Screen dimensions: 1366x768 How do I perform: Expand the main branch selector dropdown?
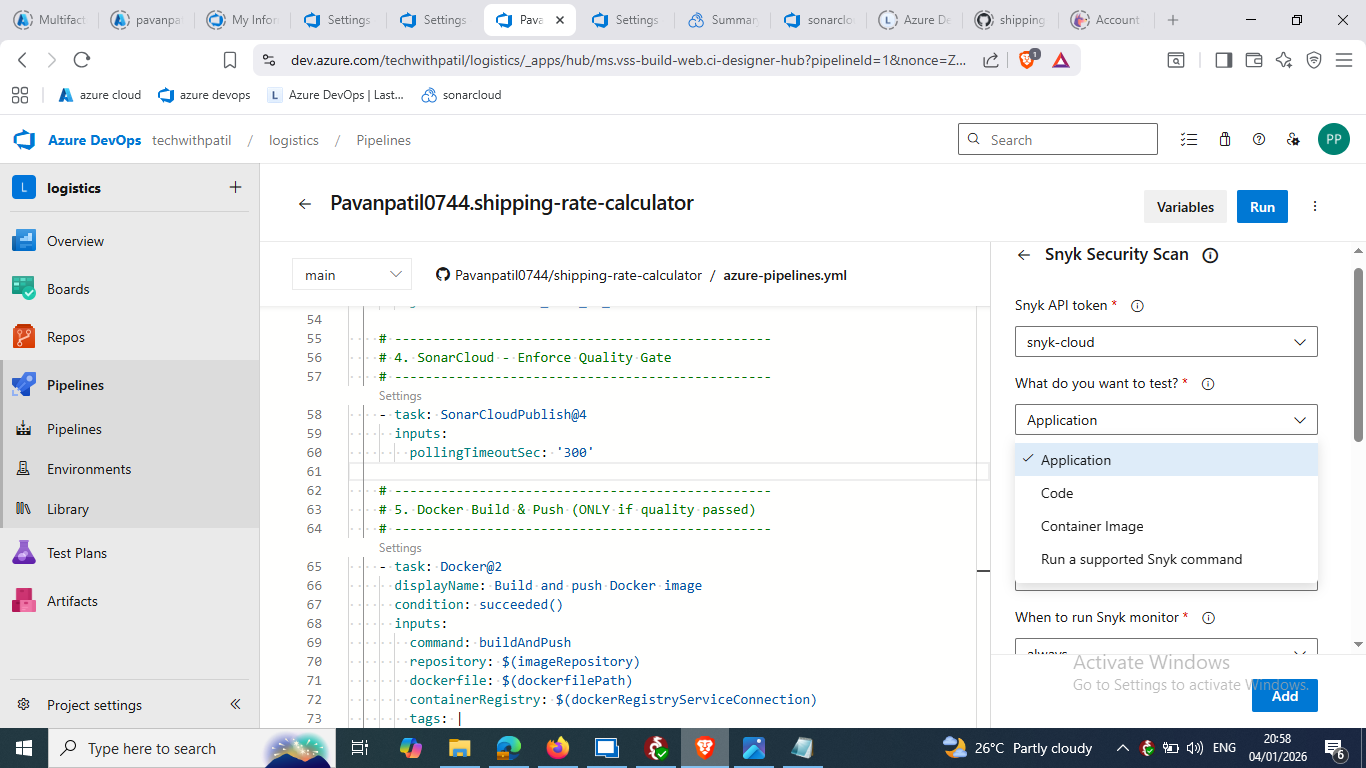tap(351, 274)
